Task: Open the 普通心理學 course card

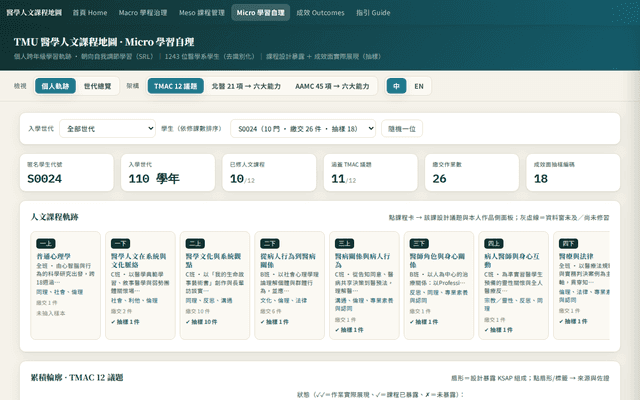Action: coord(65,285)
